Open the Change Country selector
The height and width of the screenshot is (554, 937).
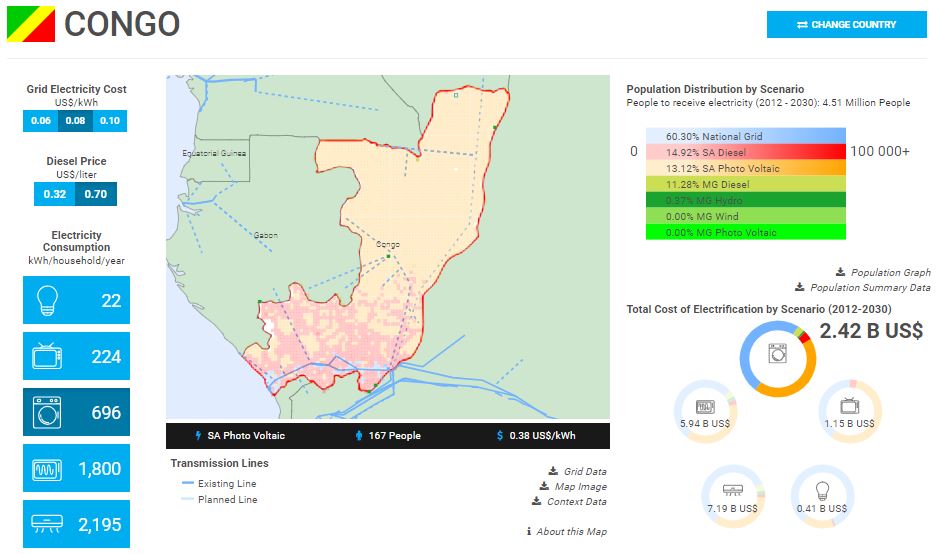pyautogui.click(x=846, y=25)
